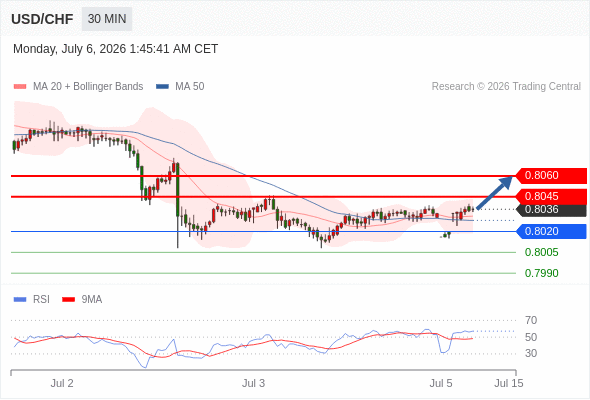Click the Jul 5 date axis label
This screenshot has height=400, width=590.
[441, 383]
